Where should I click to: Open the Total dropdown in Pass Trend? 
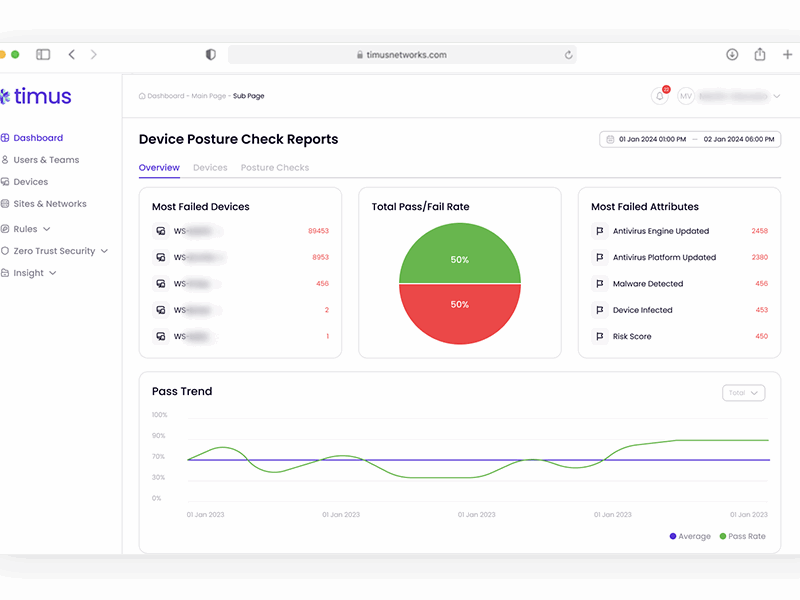click(743, 393)
